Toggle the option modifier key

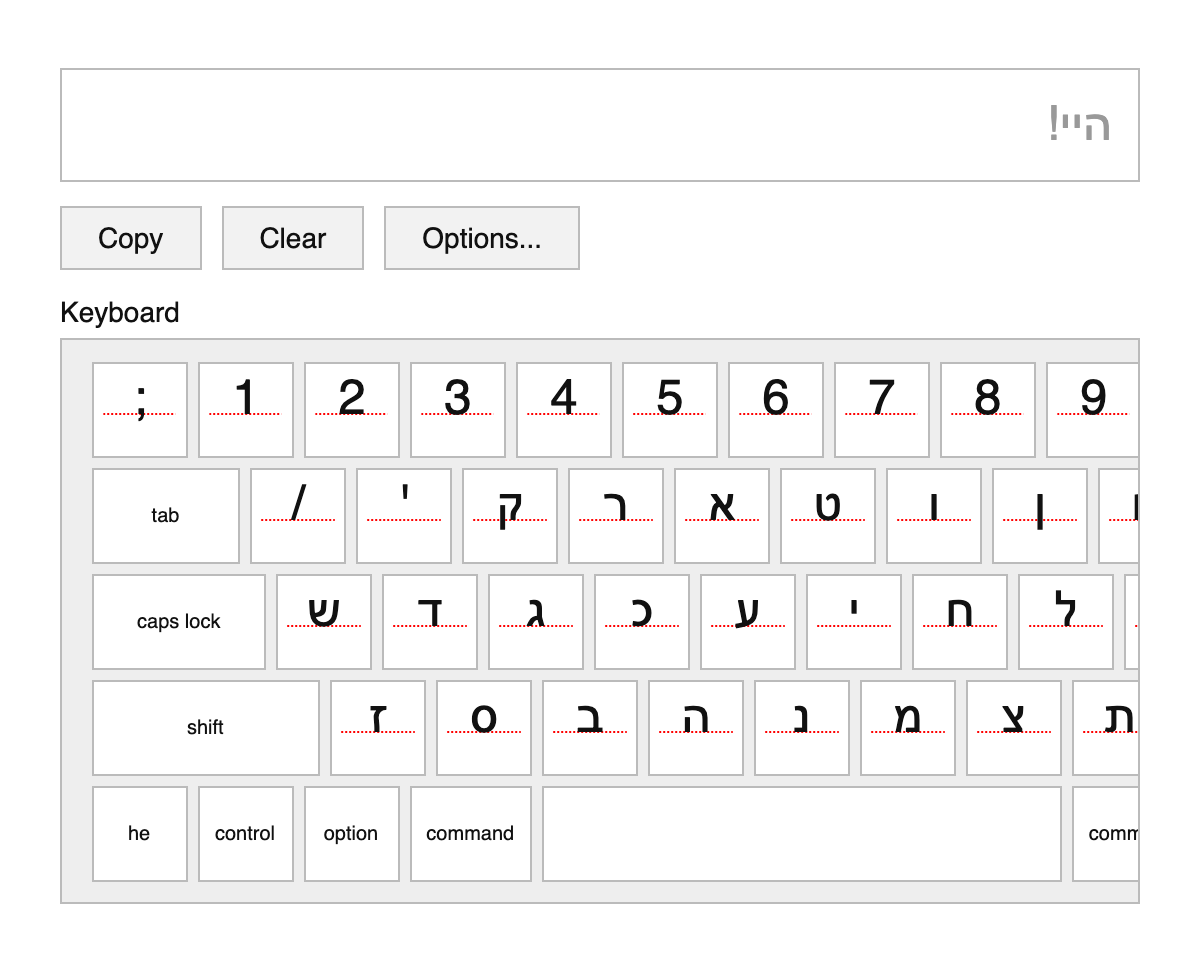pos(351,833)
